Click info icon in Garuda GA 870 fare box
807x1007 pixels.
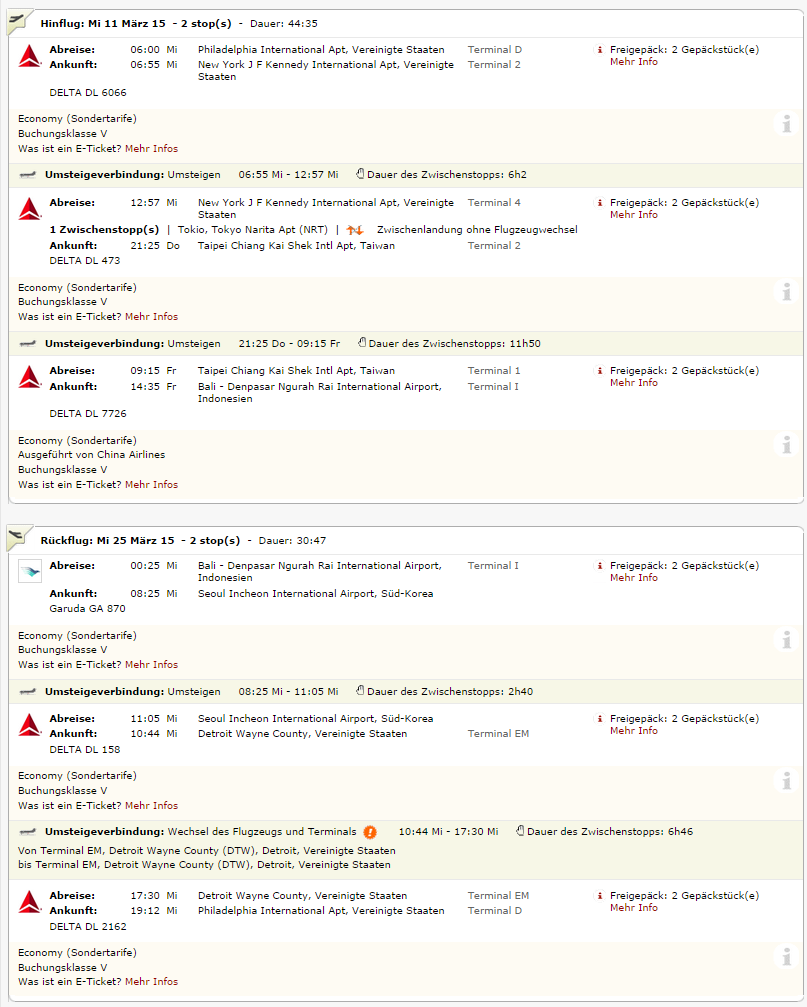[787, 639]
